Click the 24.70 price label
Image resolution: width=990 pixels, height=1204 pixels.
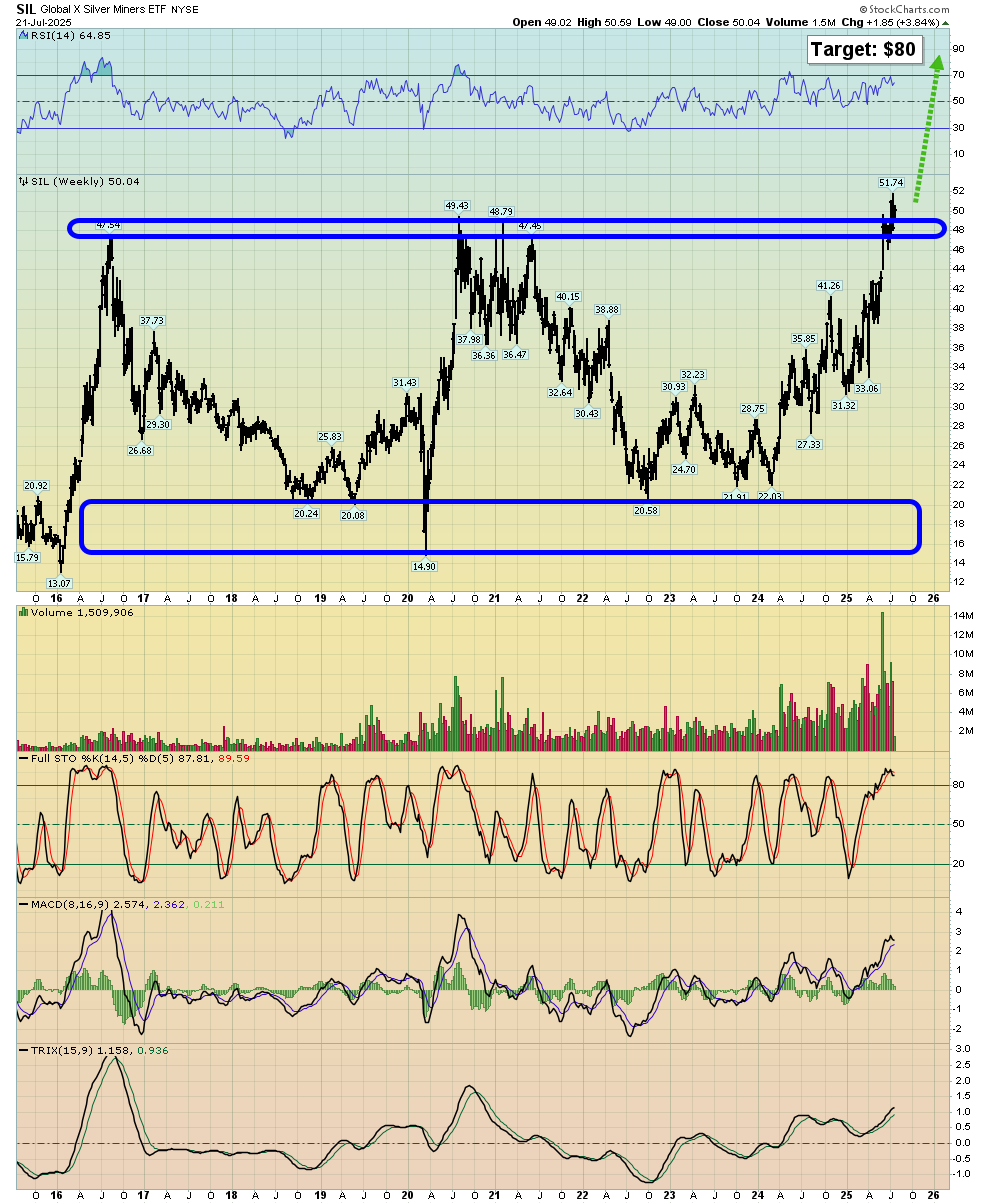pos(684,469)
